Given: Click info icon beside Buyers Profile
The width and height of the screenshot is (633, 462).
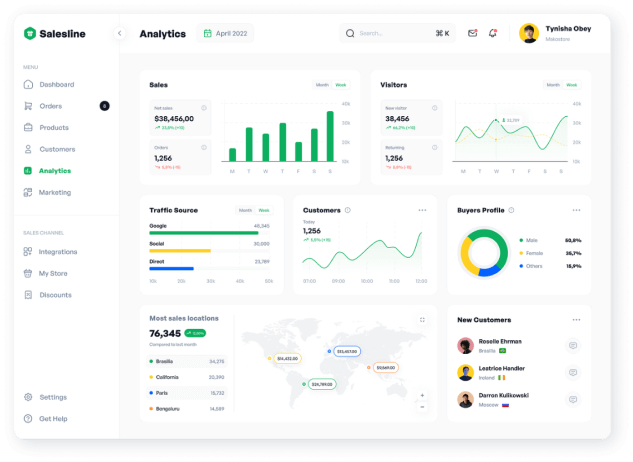Looking at the screenshot, I should (512, 210).
